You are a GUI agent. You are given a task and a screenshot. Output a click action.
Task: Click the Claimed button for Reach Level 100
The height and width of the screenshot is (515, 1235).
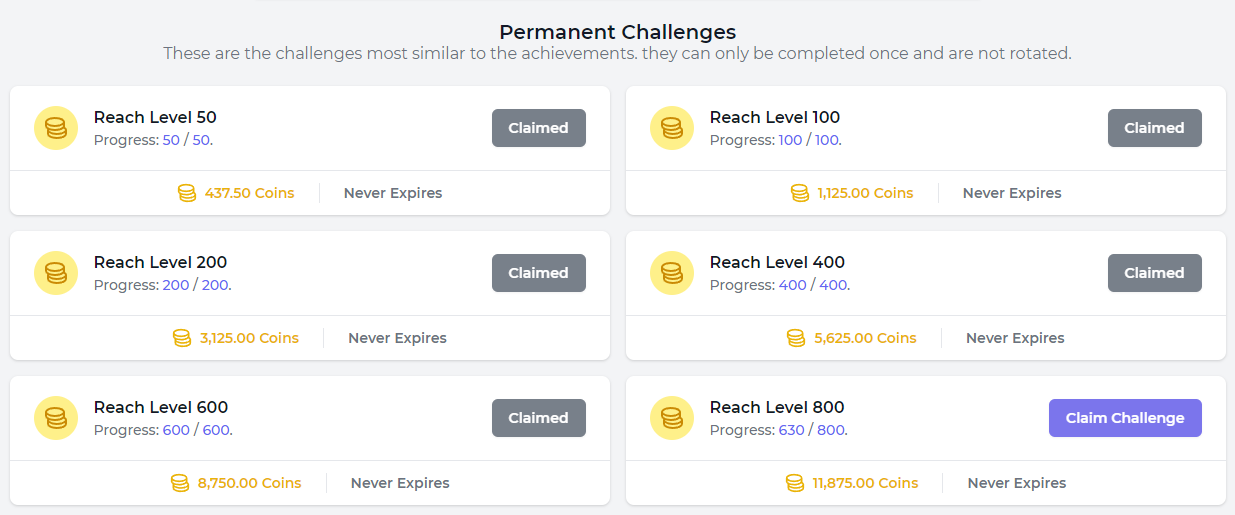[x=1154, y=128]
